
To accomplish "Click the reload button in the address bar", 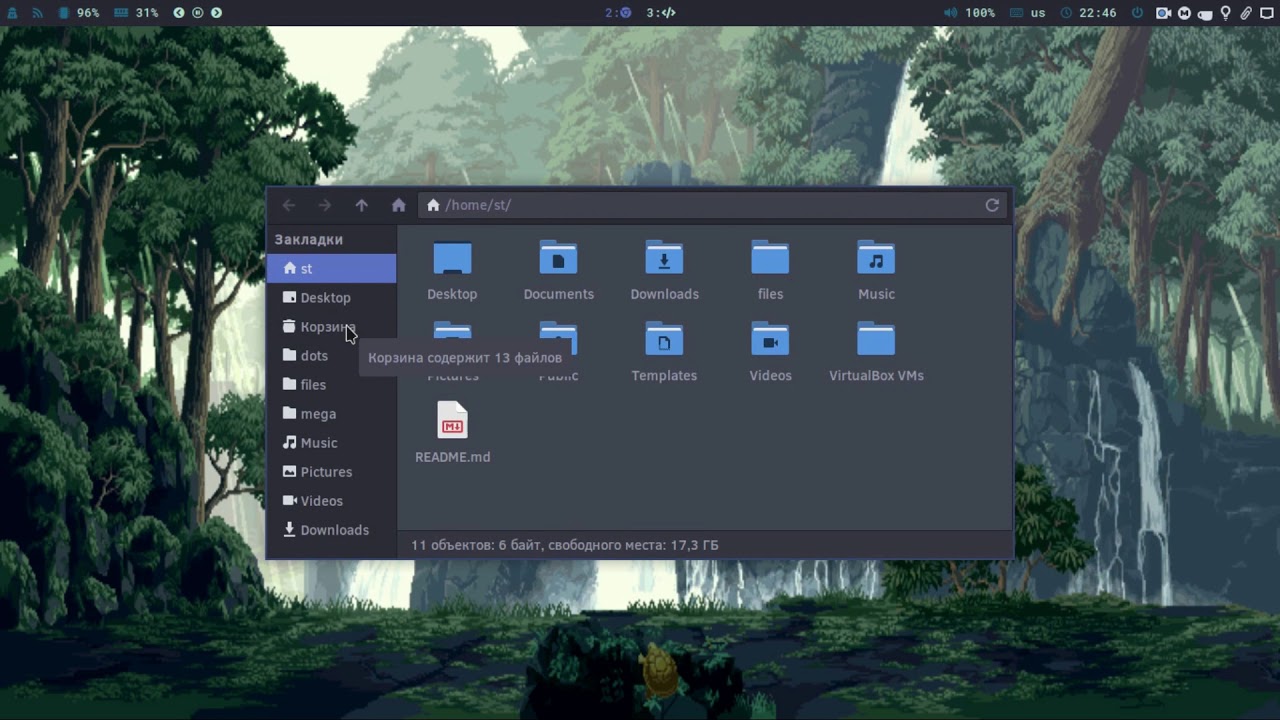I will (992, 205).
